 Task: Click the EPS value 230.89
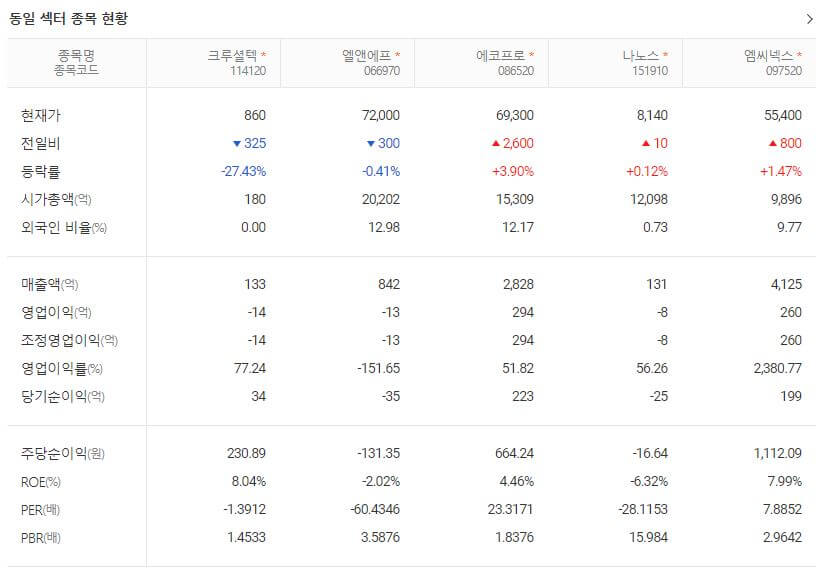pos(247,453)
